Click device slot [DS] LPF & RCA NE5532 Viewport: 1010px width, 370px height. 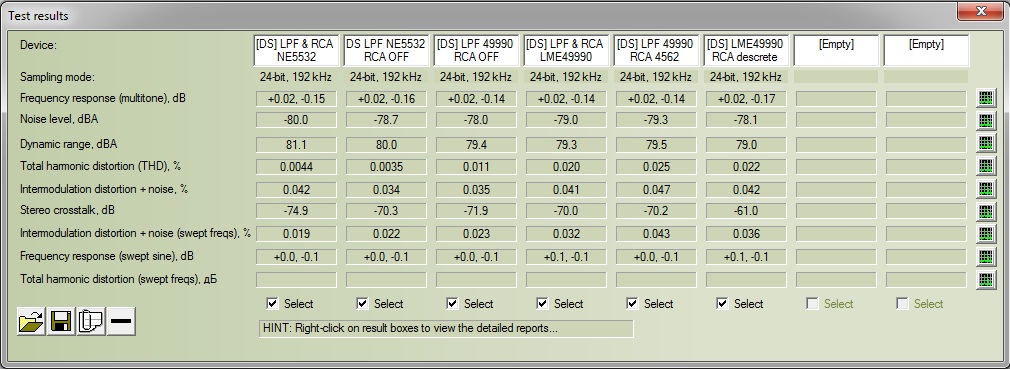[295, 50]
